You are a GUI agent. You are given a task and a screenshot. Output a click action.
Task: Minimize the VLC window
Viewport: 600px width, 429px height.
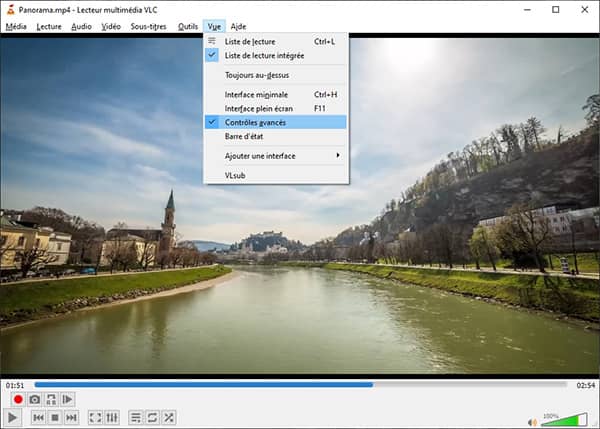pos(527,10)
